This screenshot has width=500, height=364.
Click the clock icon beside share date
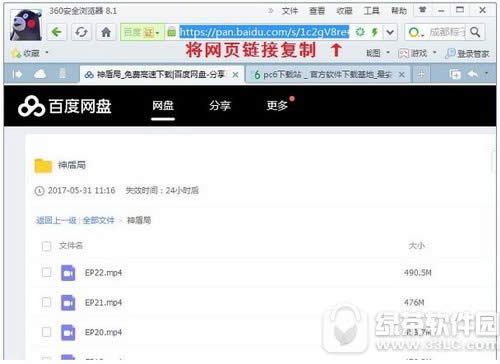[40, 191]
